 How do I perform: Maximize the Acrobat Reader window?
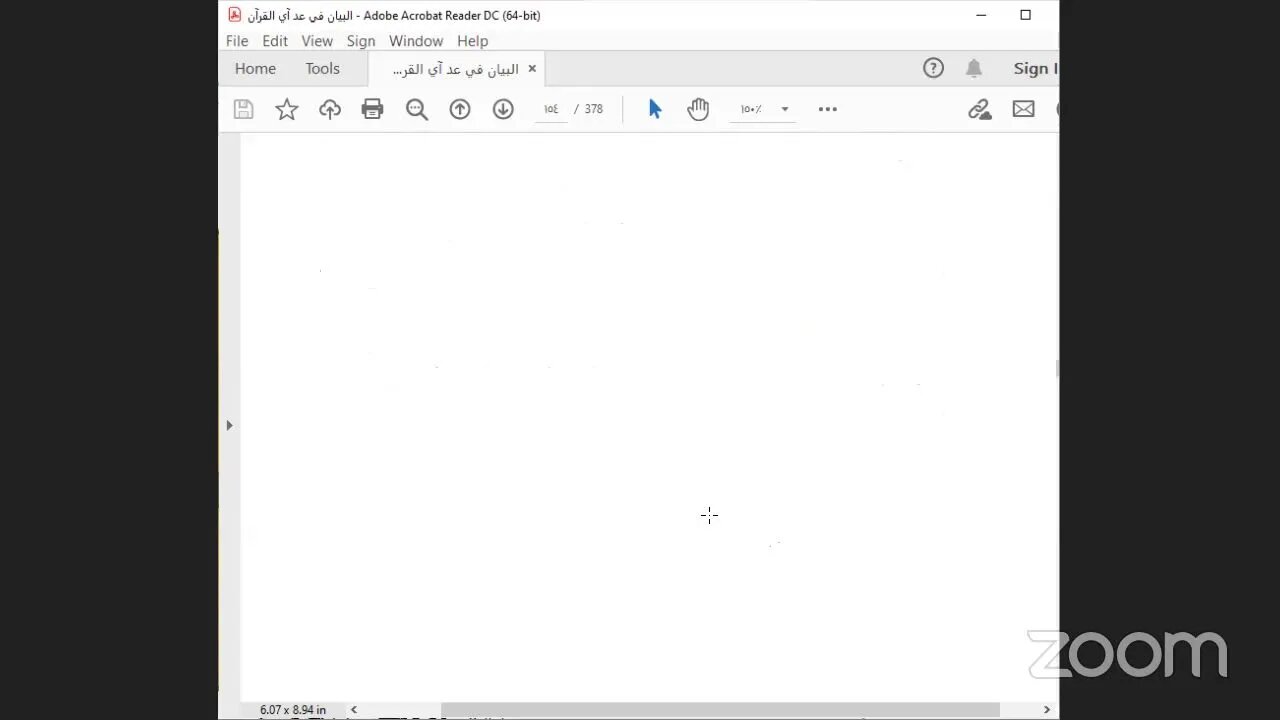pos(1025,15)
